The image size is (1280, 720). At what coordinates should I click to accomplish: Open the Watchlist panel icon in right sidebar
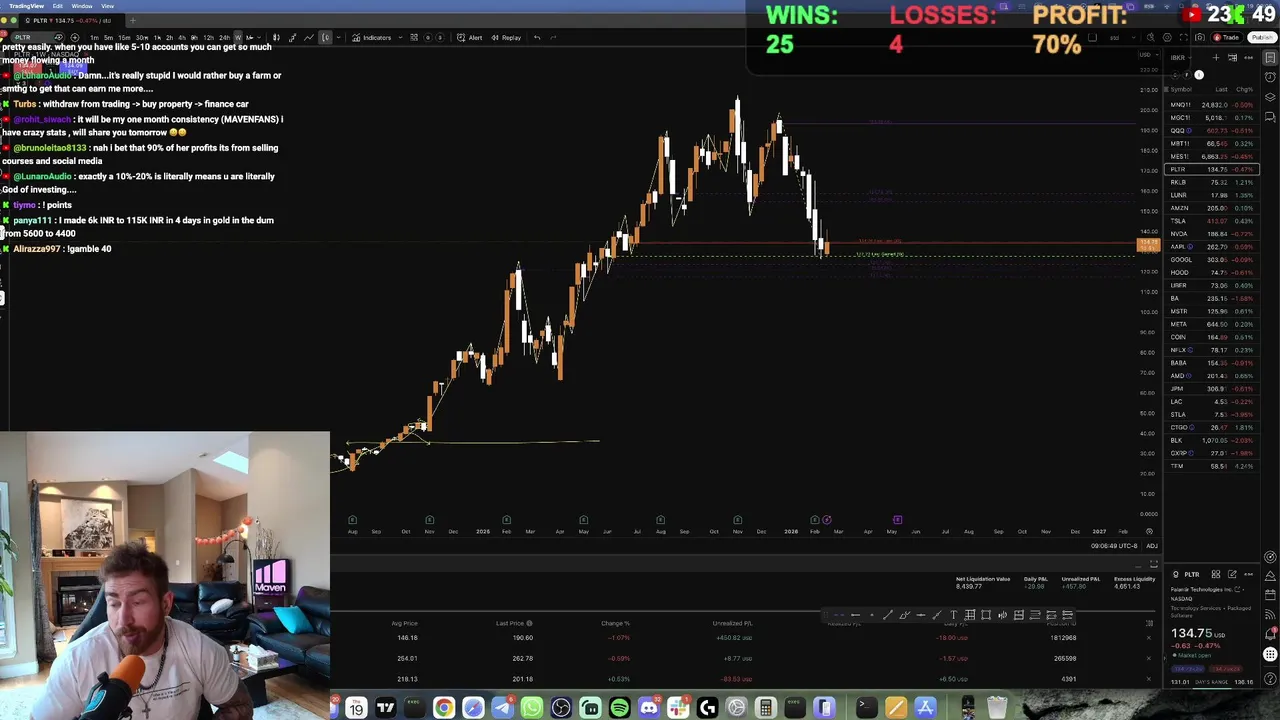[x=1270, y=57]
